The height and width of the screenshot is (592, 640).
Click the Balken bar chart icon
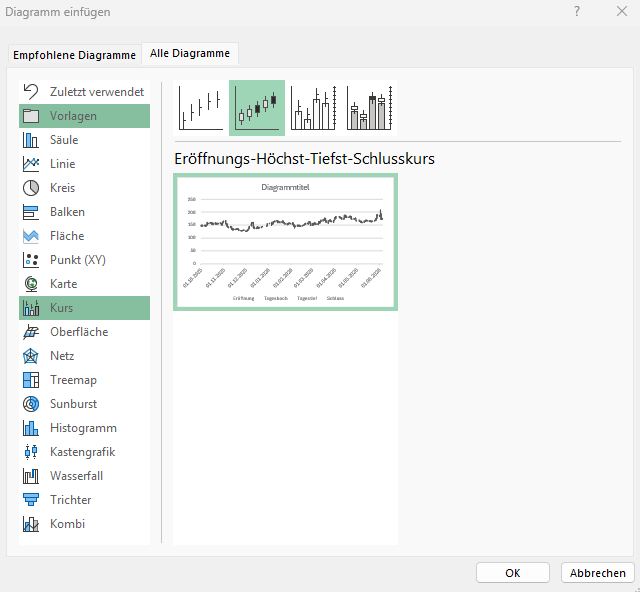tap(31, 212)
